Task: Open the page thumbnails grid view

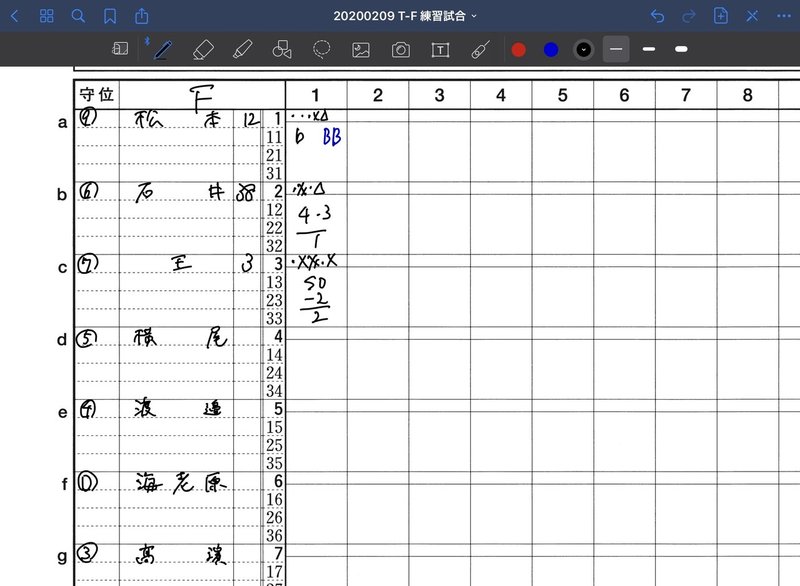Action: click(46, 16)
